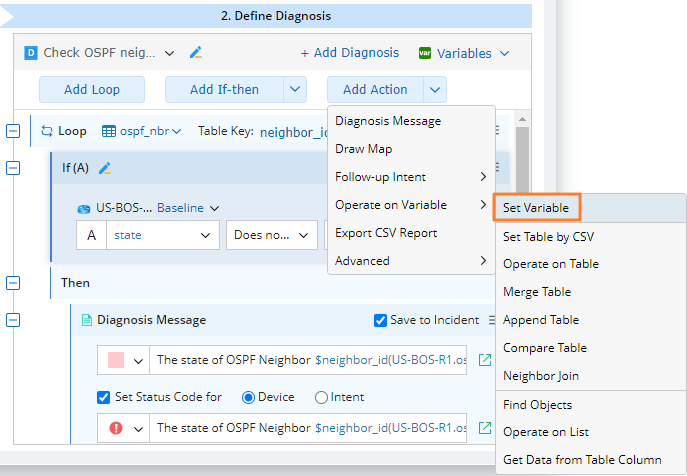687x476 pixels.
Task: Click the red error status icon
Action: point(116,428)
